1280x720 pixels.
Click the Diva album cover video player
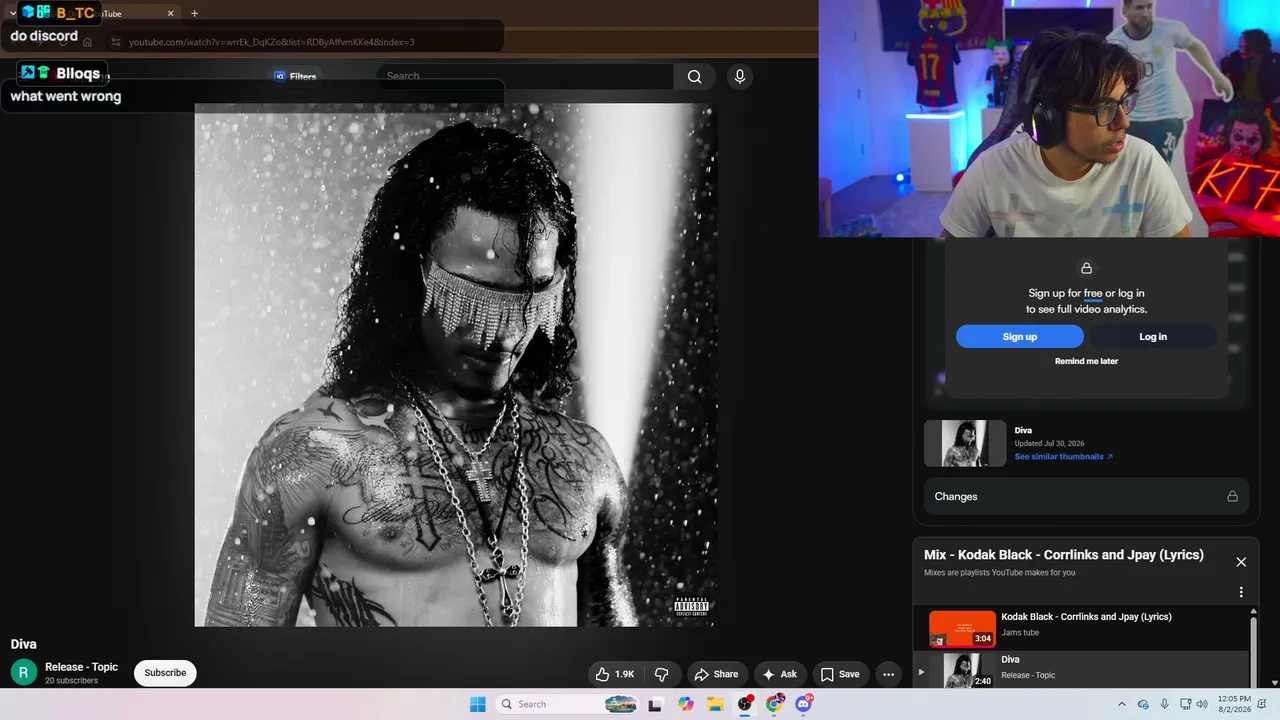[x=456, y=365]
